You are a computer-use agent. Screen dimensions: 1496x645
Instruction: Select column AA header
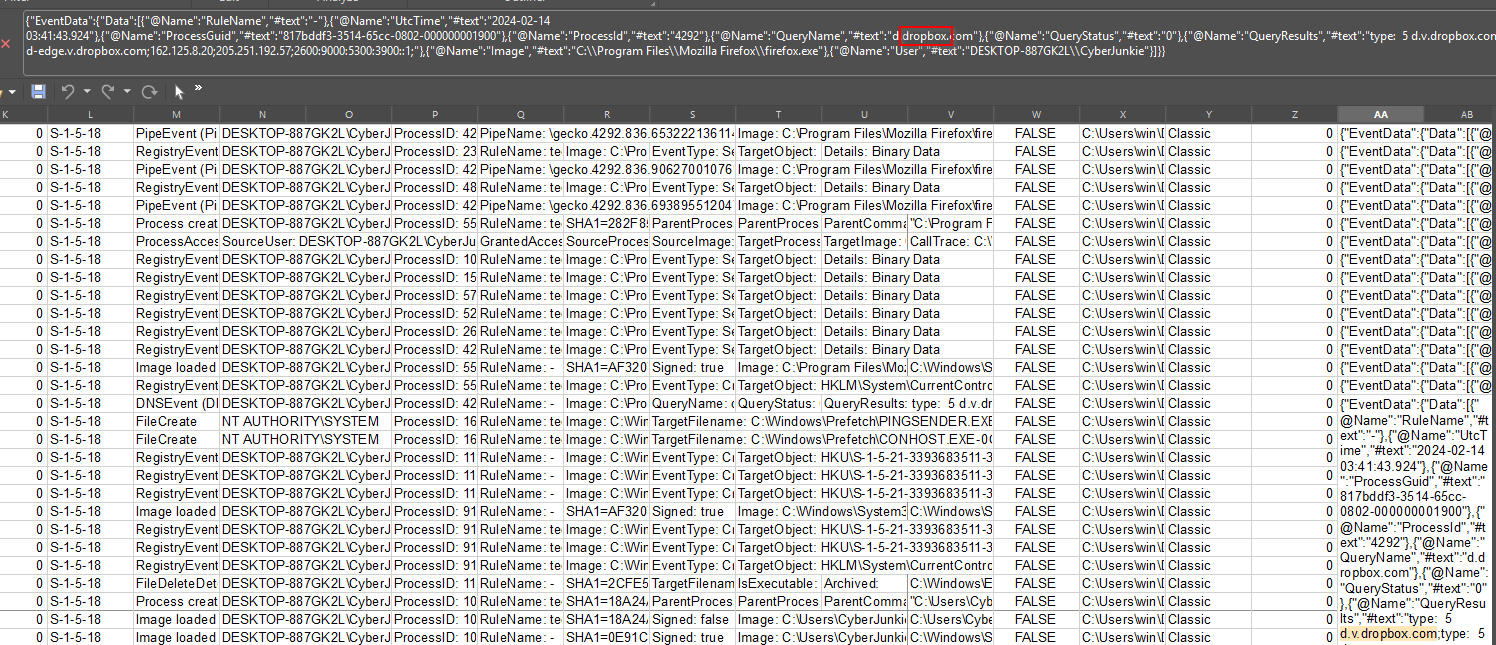1380,115
